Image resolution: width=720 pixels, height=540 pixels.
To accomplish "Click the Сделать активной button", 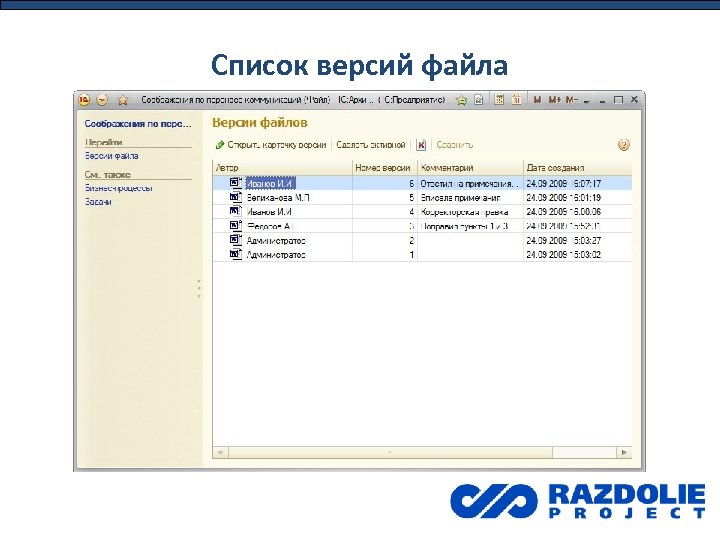I will 371,145.
